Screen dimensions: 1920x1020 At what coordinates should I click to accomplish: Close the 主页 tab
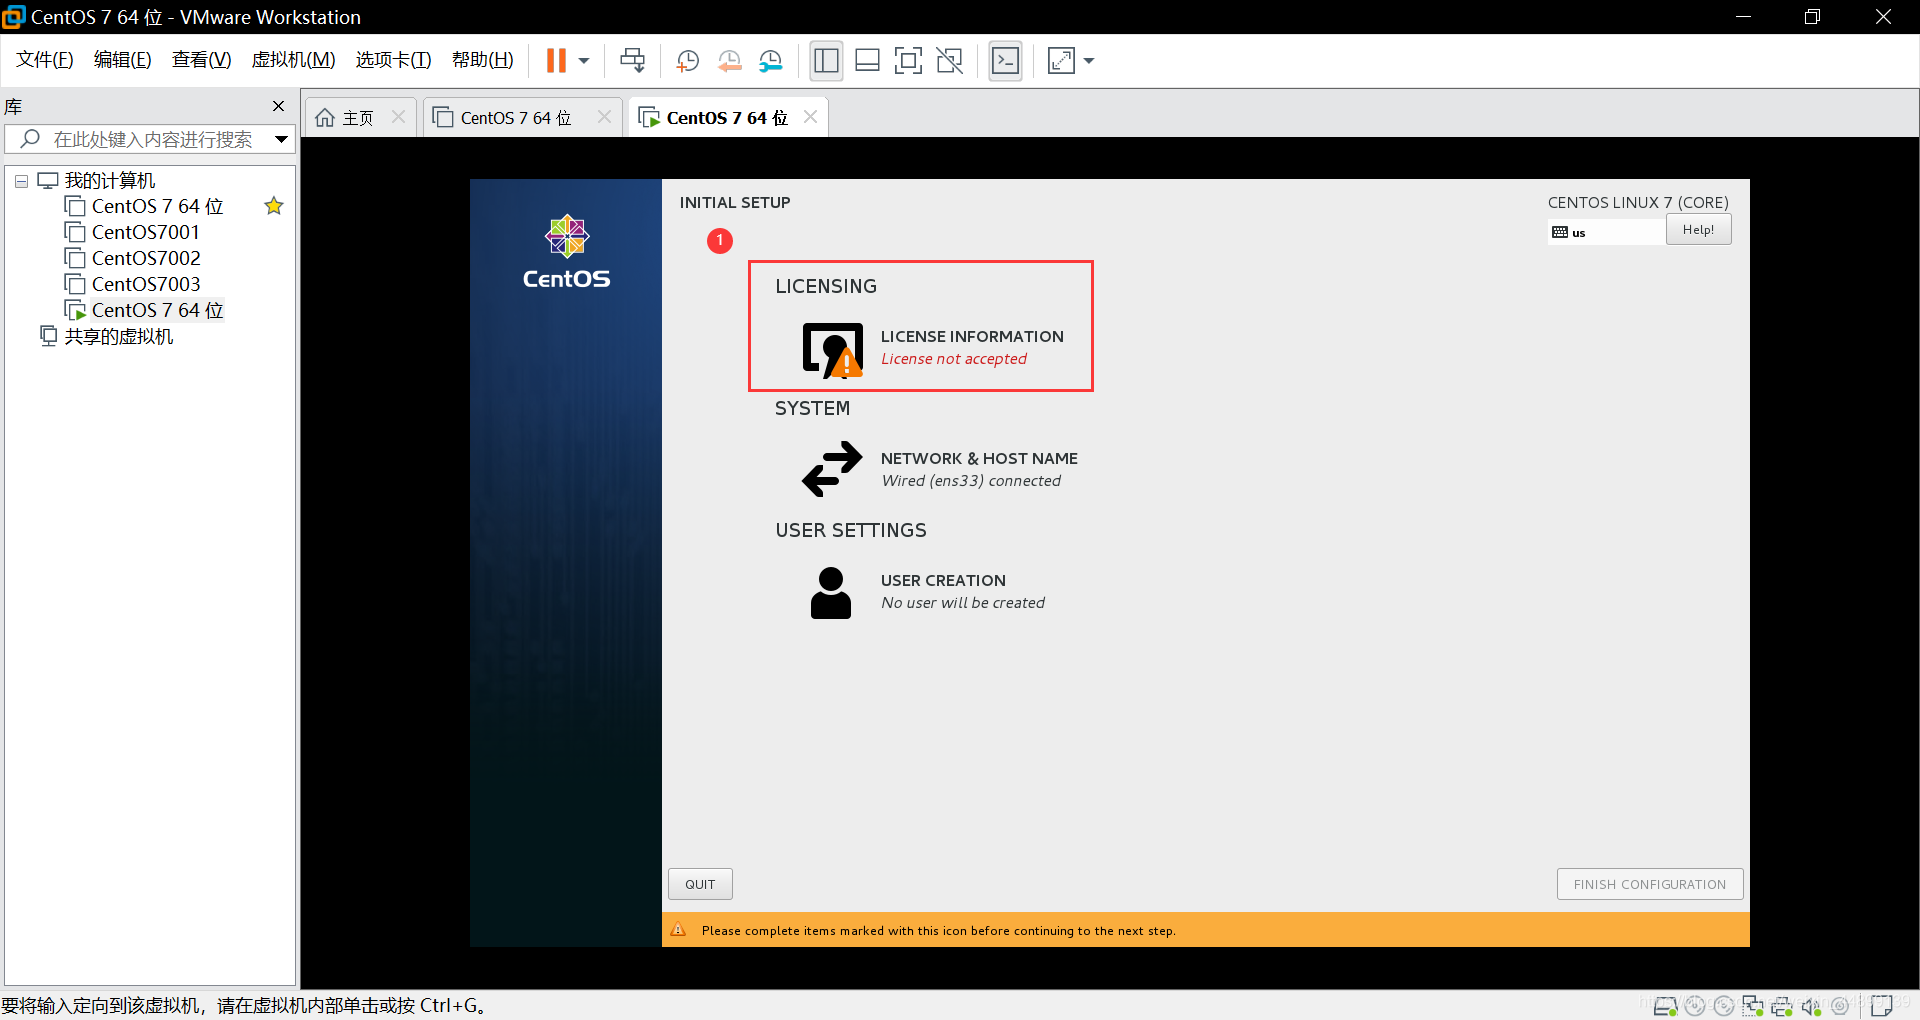coord(398,117)
